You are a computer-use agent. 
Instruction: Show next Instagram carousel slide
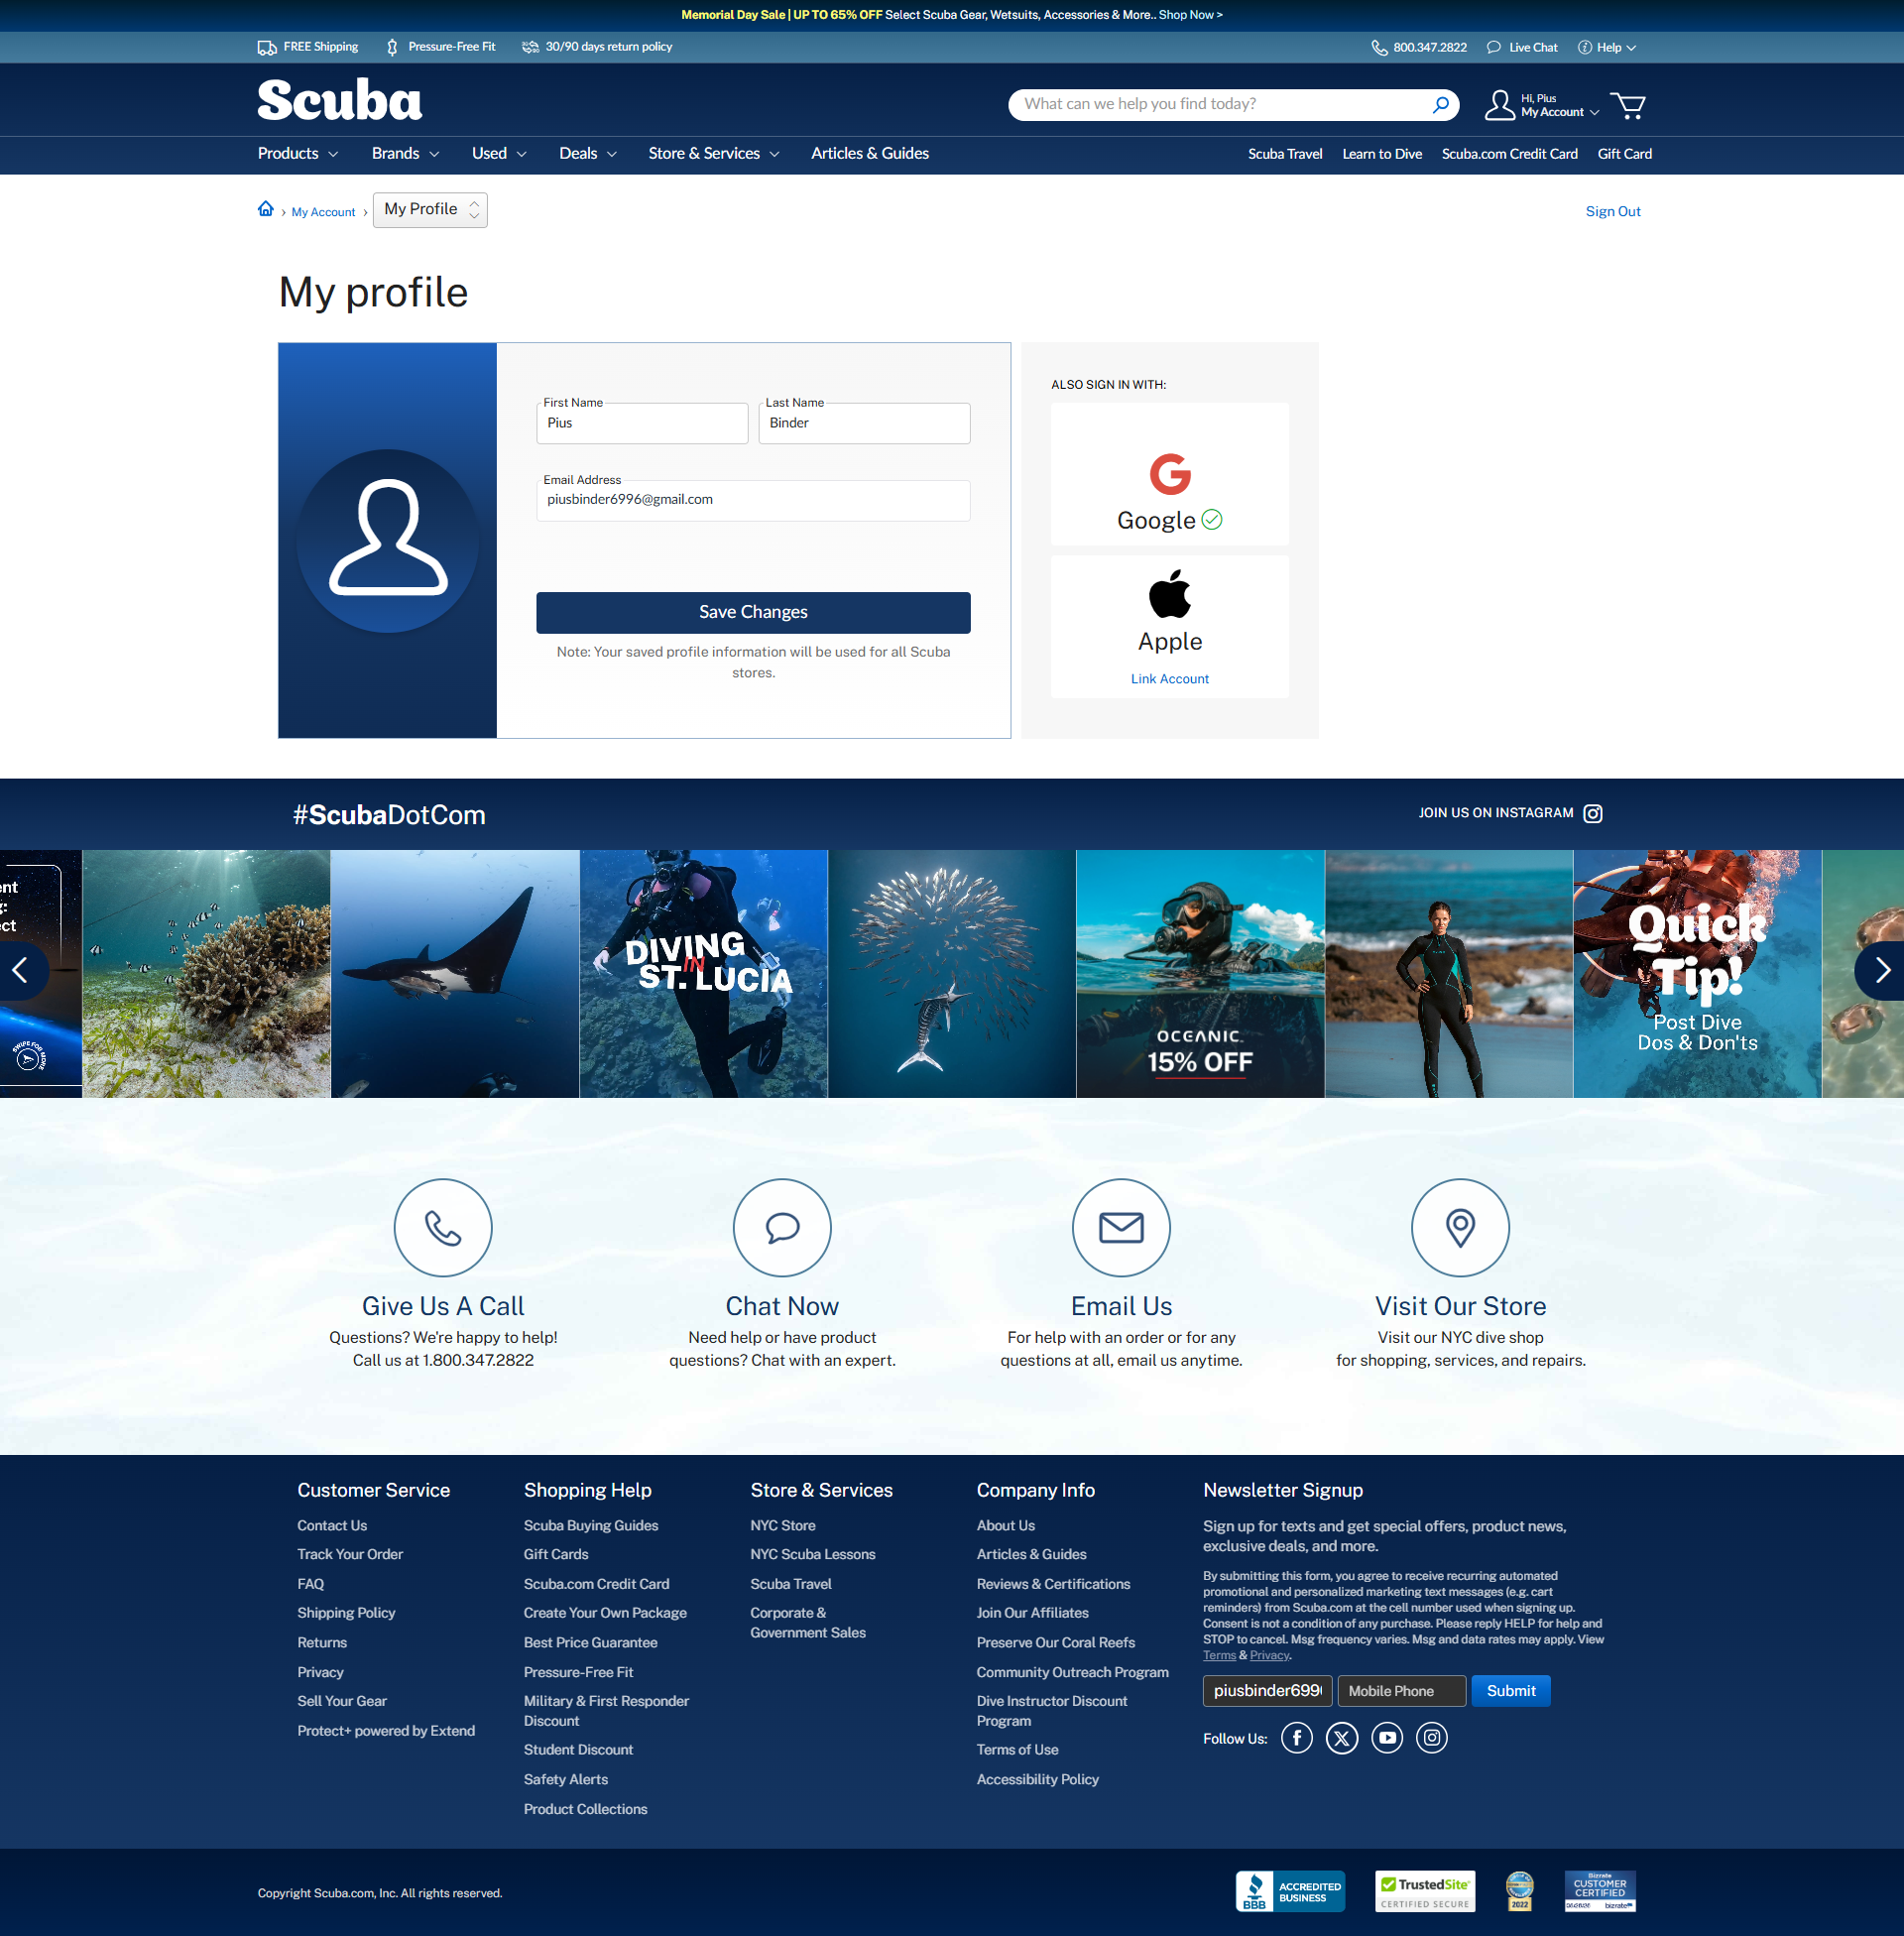[1881, 970]
